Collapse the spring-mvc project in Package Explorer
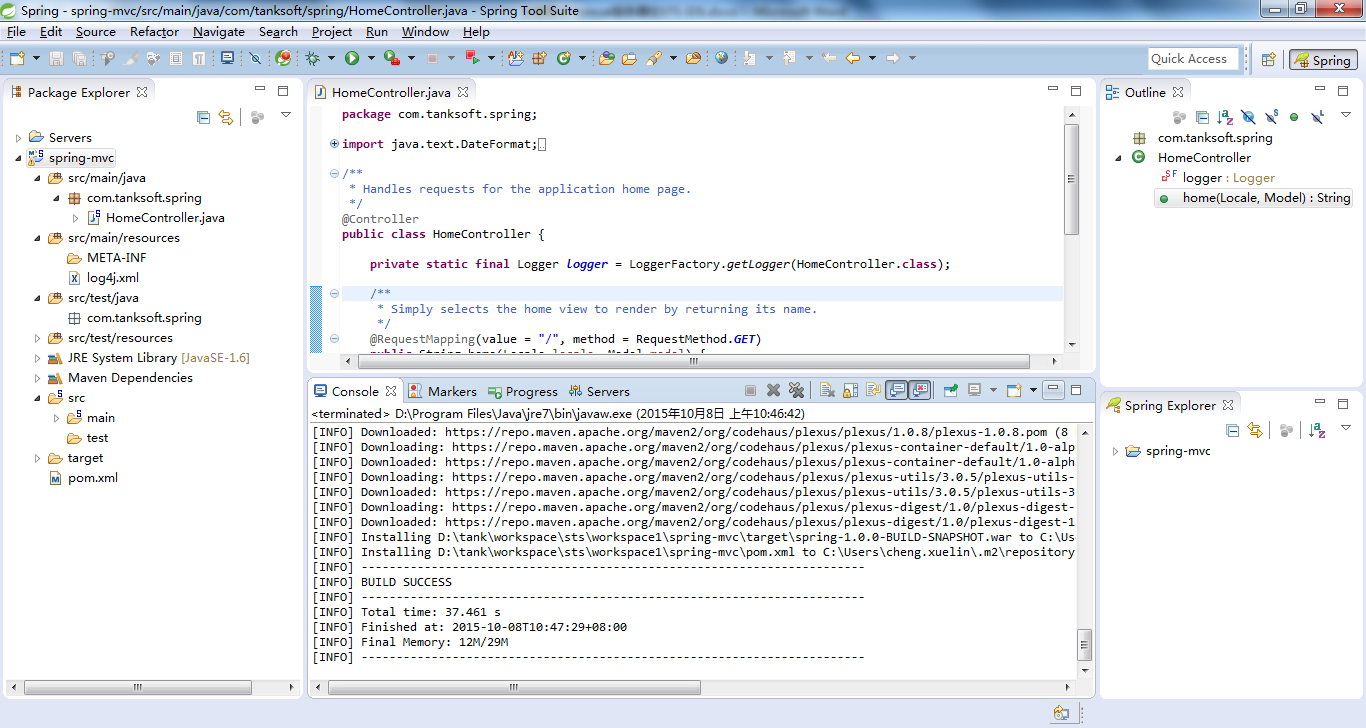The width and height of the screenshot is (1366, 728). coord(18,158)
